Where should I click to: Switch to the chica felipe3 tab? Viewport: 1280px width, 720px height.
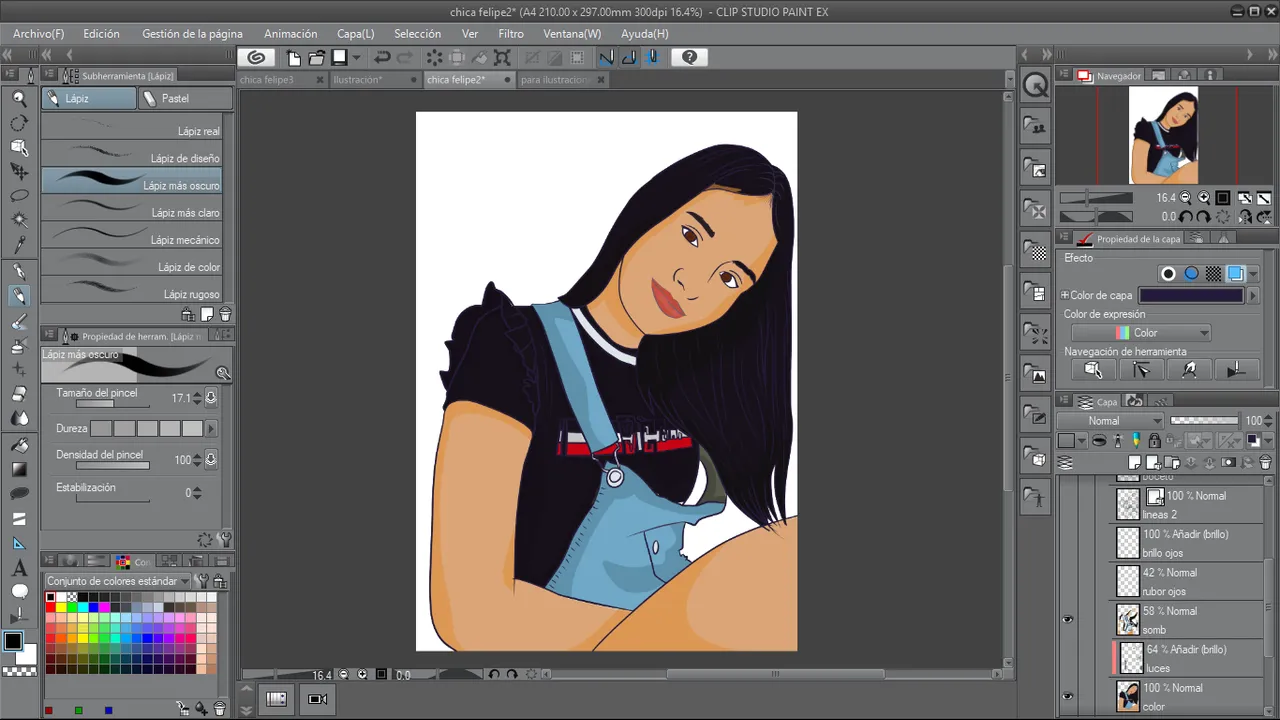(267, 80)
